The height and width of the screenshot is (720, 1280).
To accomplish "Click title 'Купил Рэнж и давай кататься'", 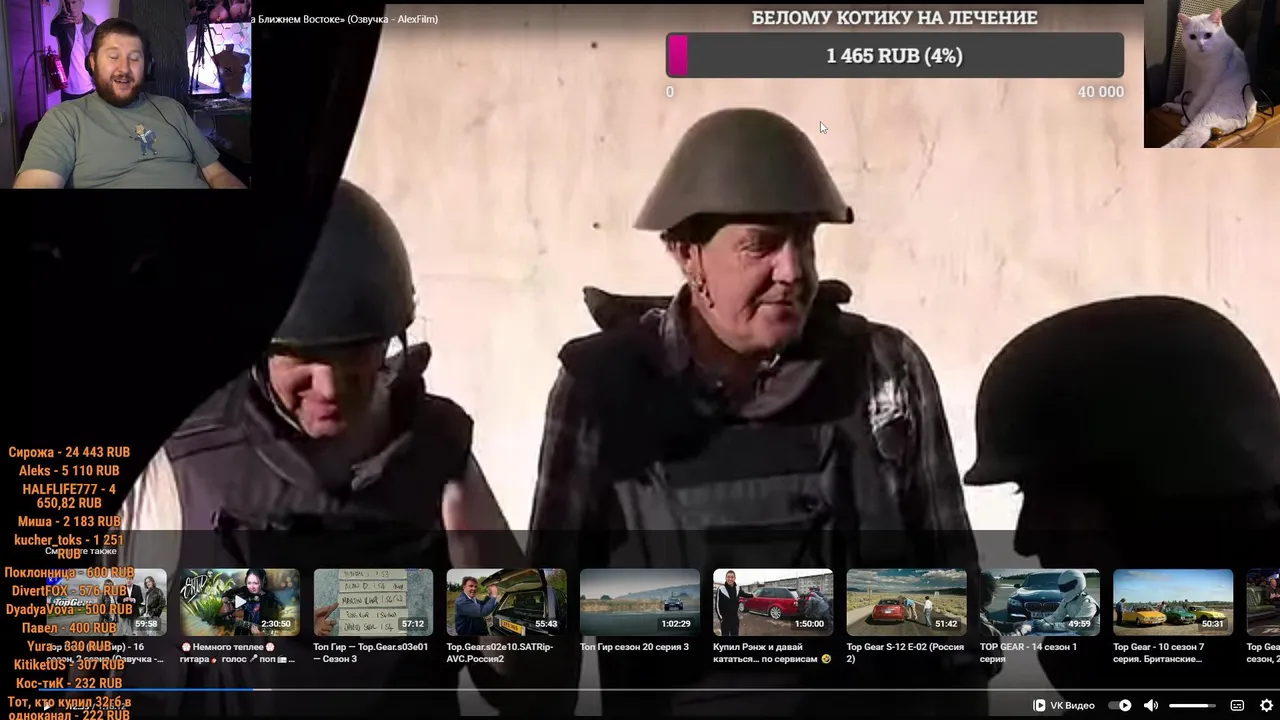I will (772, 653).
